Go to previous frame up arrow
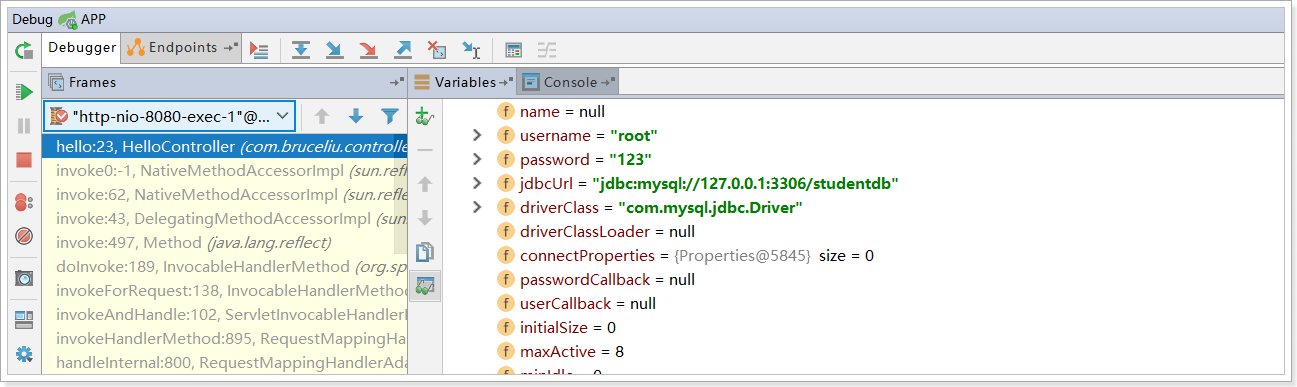 (322, 116)
